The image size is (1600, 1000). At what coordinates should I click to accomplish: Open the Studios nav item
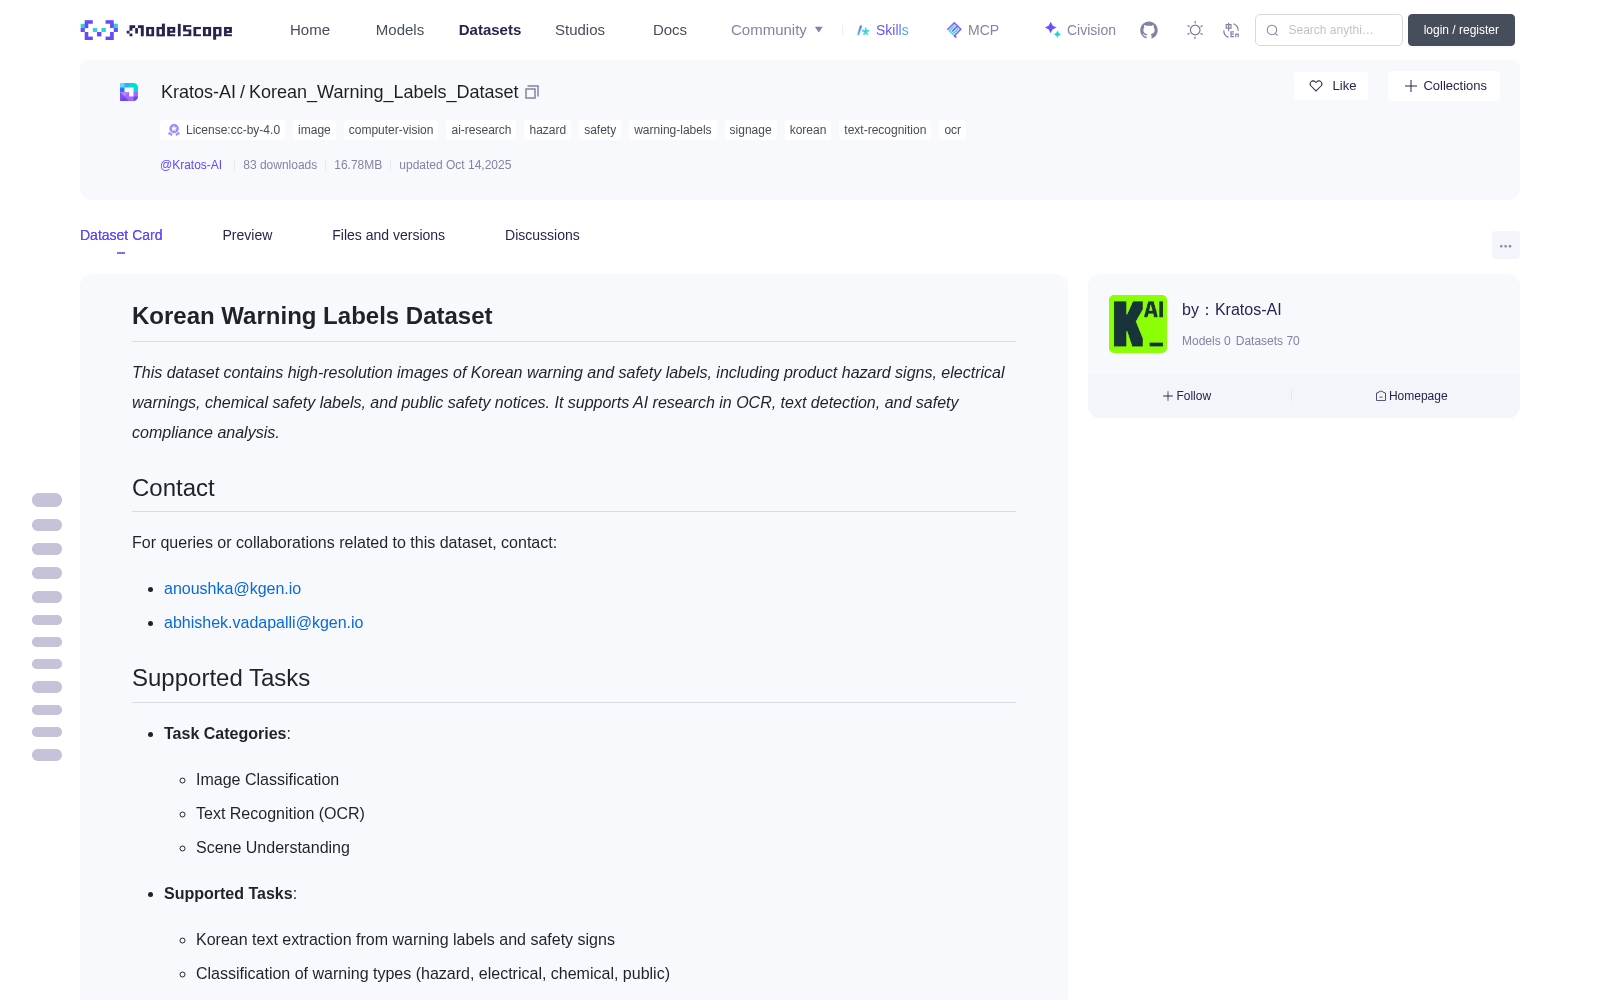click(580, 30)
